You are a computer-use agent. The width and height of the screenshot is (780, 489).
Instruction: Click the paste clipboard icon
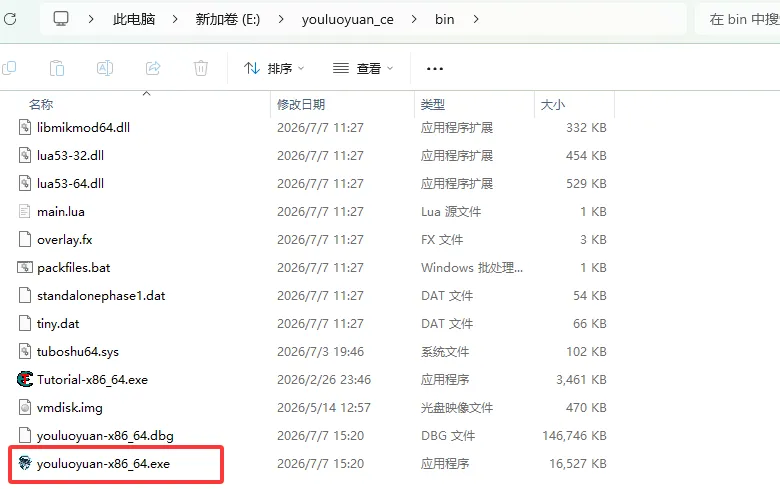(x=57, y=68)
